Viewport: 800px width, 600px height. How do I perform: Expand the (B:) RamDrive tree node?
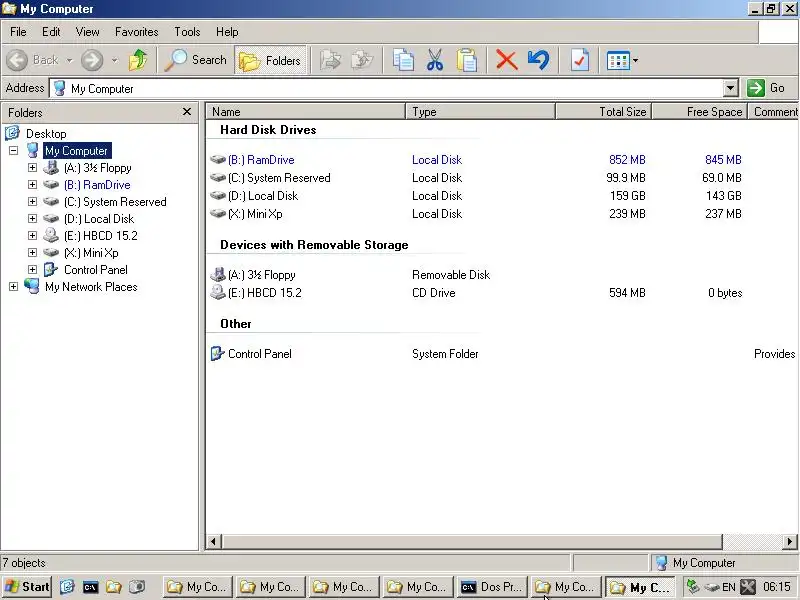(x=32, y=184)
